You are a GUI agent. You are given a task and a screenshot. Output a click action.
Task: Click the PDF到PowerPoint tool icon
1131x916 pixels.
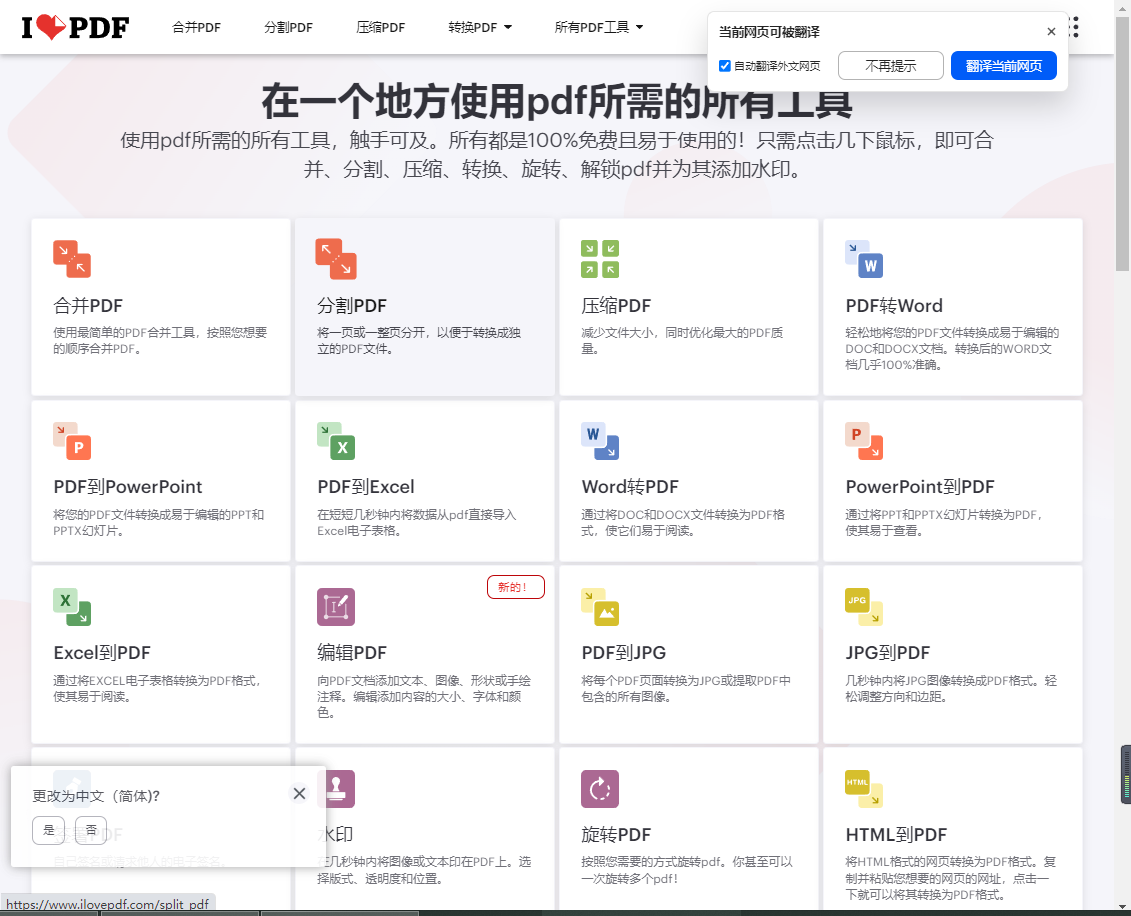[x=72, y=441]
